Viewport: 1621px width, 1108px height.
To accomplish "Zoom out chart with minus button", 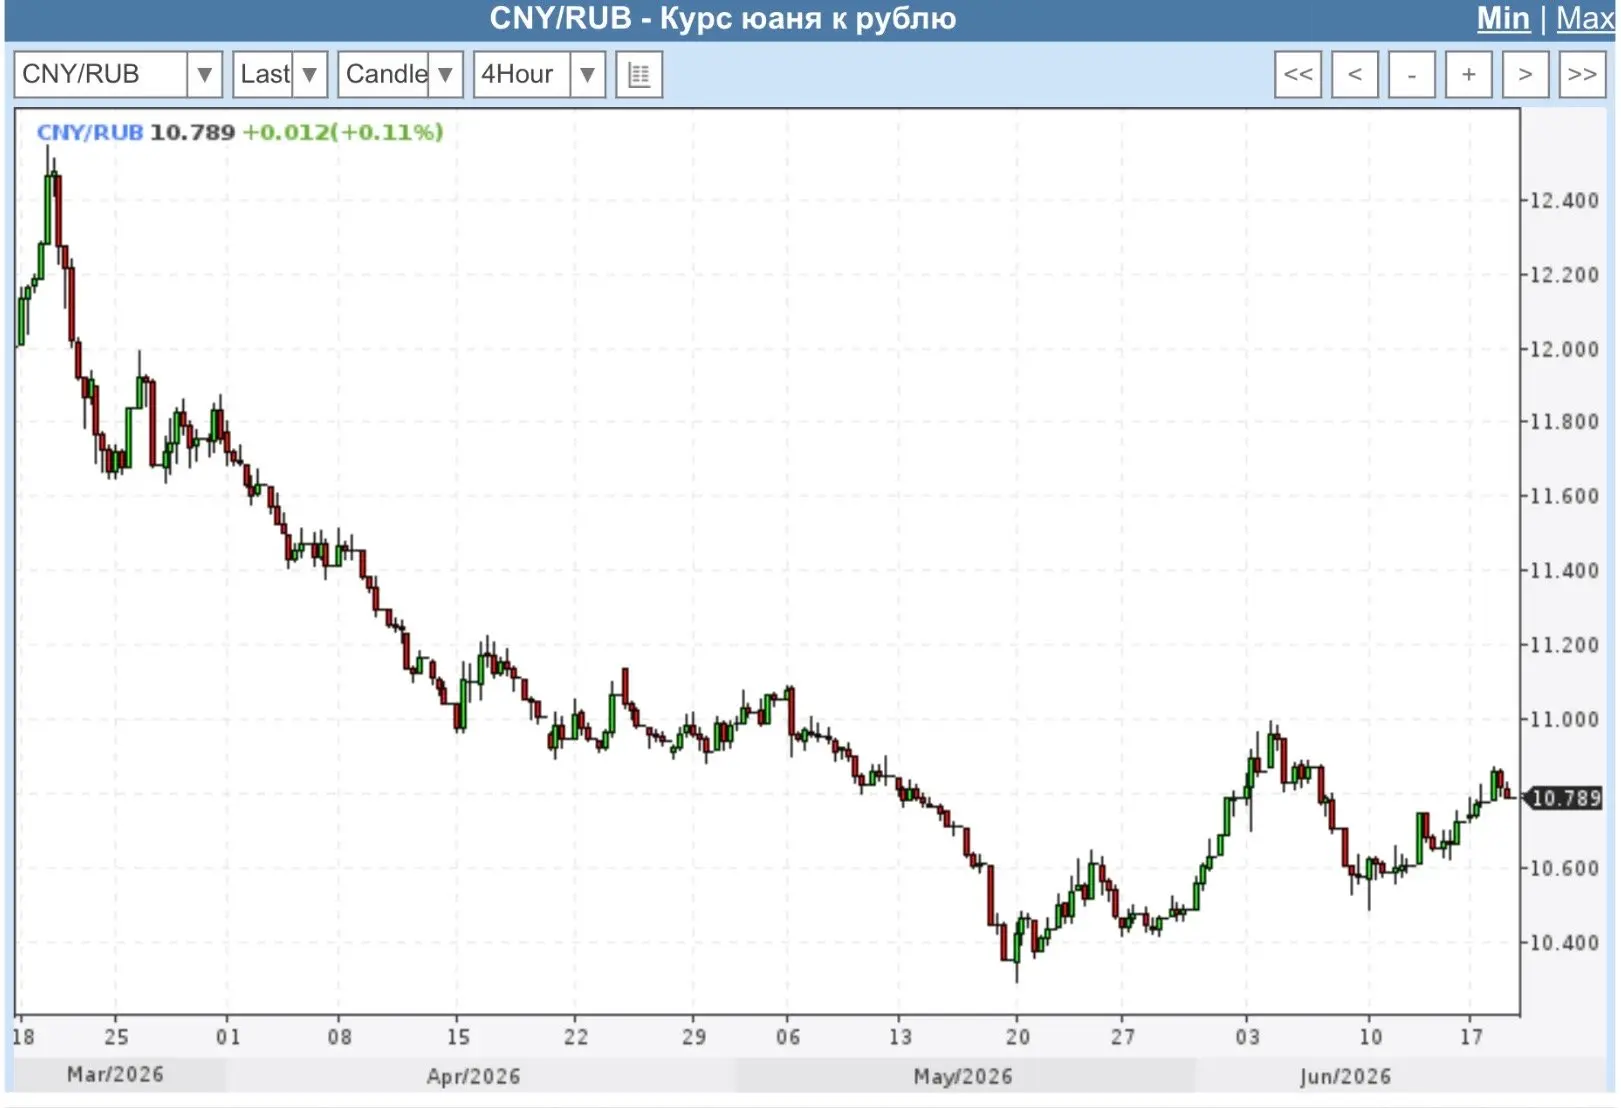I will 1412,75.
